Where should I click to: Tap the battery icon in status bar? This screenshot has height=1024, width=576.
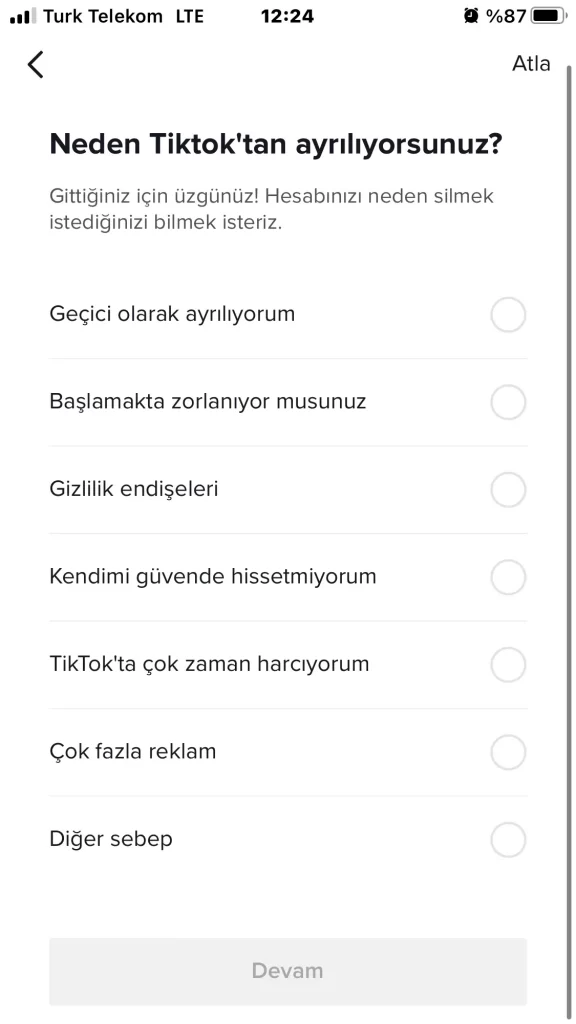(549, 16)
